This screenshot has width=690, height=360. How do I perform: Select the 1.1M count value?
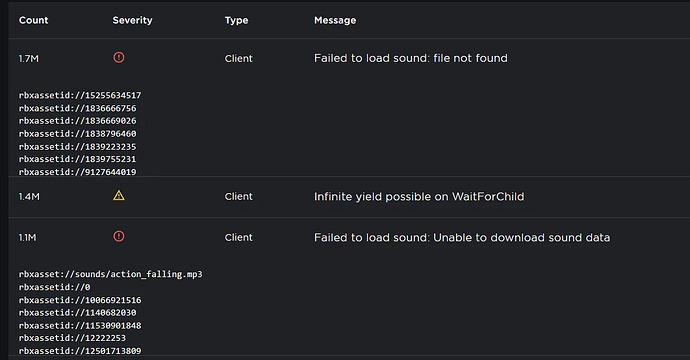(27, 238)
